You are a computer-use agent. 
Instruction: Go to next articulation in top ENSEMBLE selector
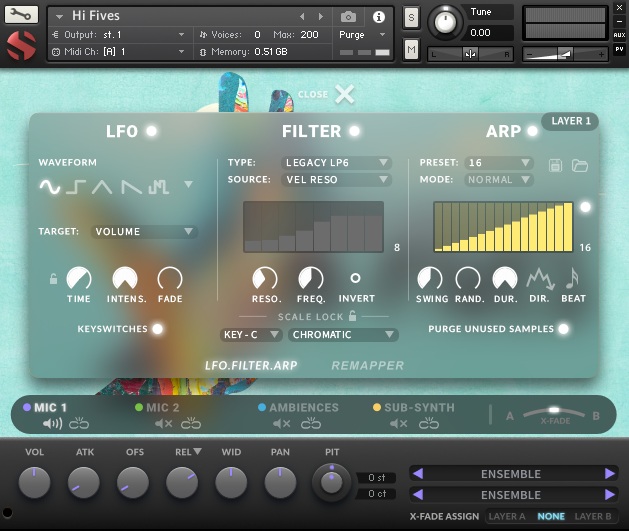click(x=610, y=474)
